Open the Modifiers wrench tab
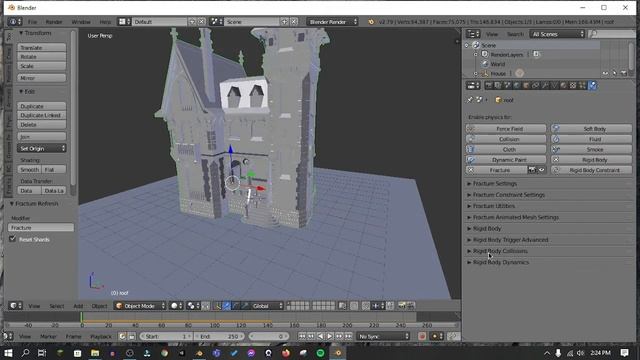Image resolution: width=640 pixels, height=360 pixels. point(545,85)
